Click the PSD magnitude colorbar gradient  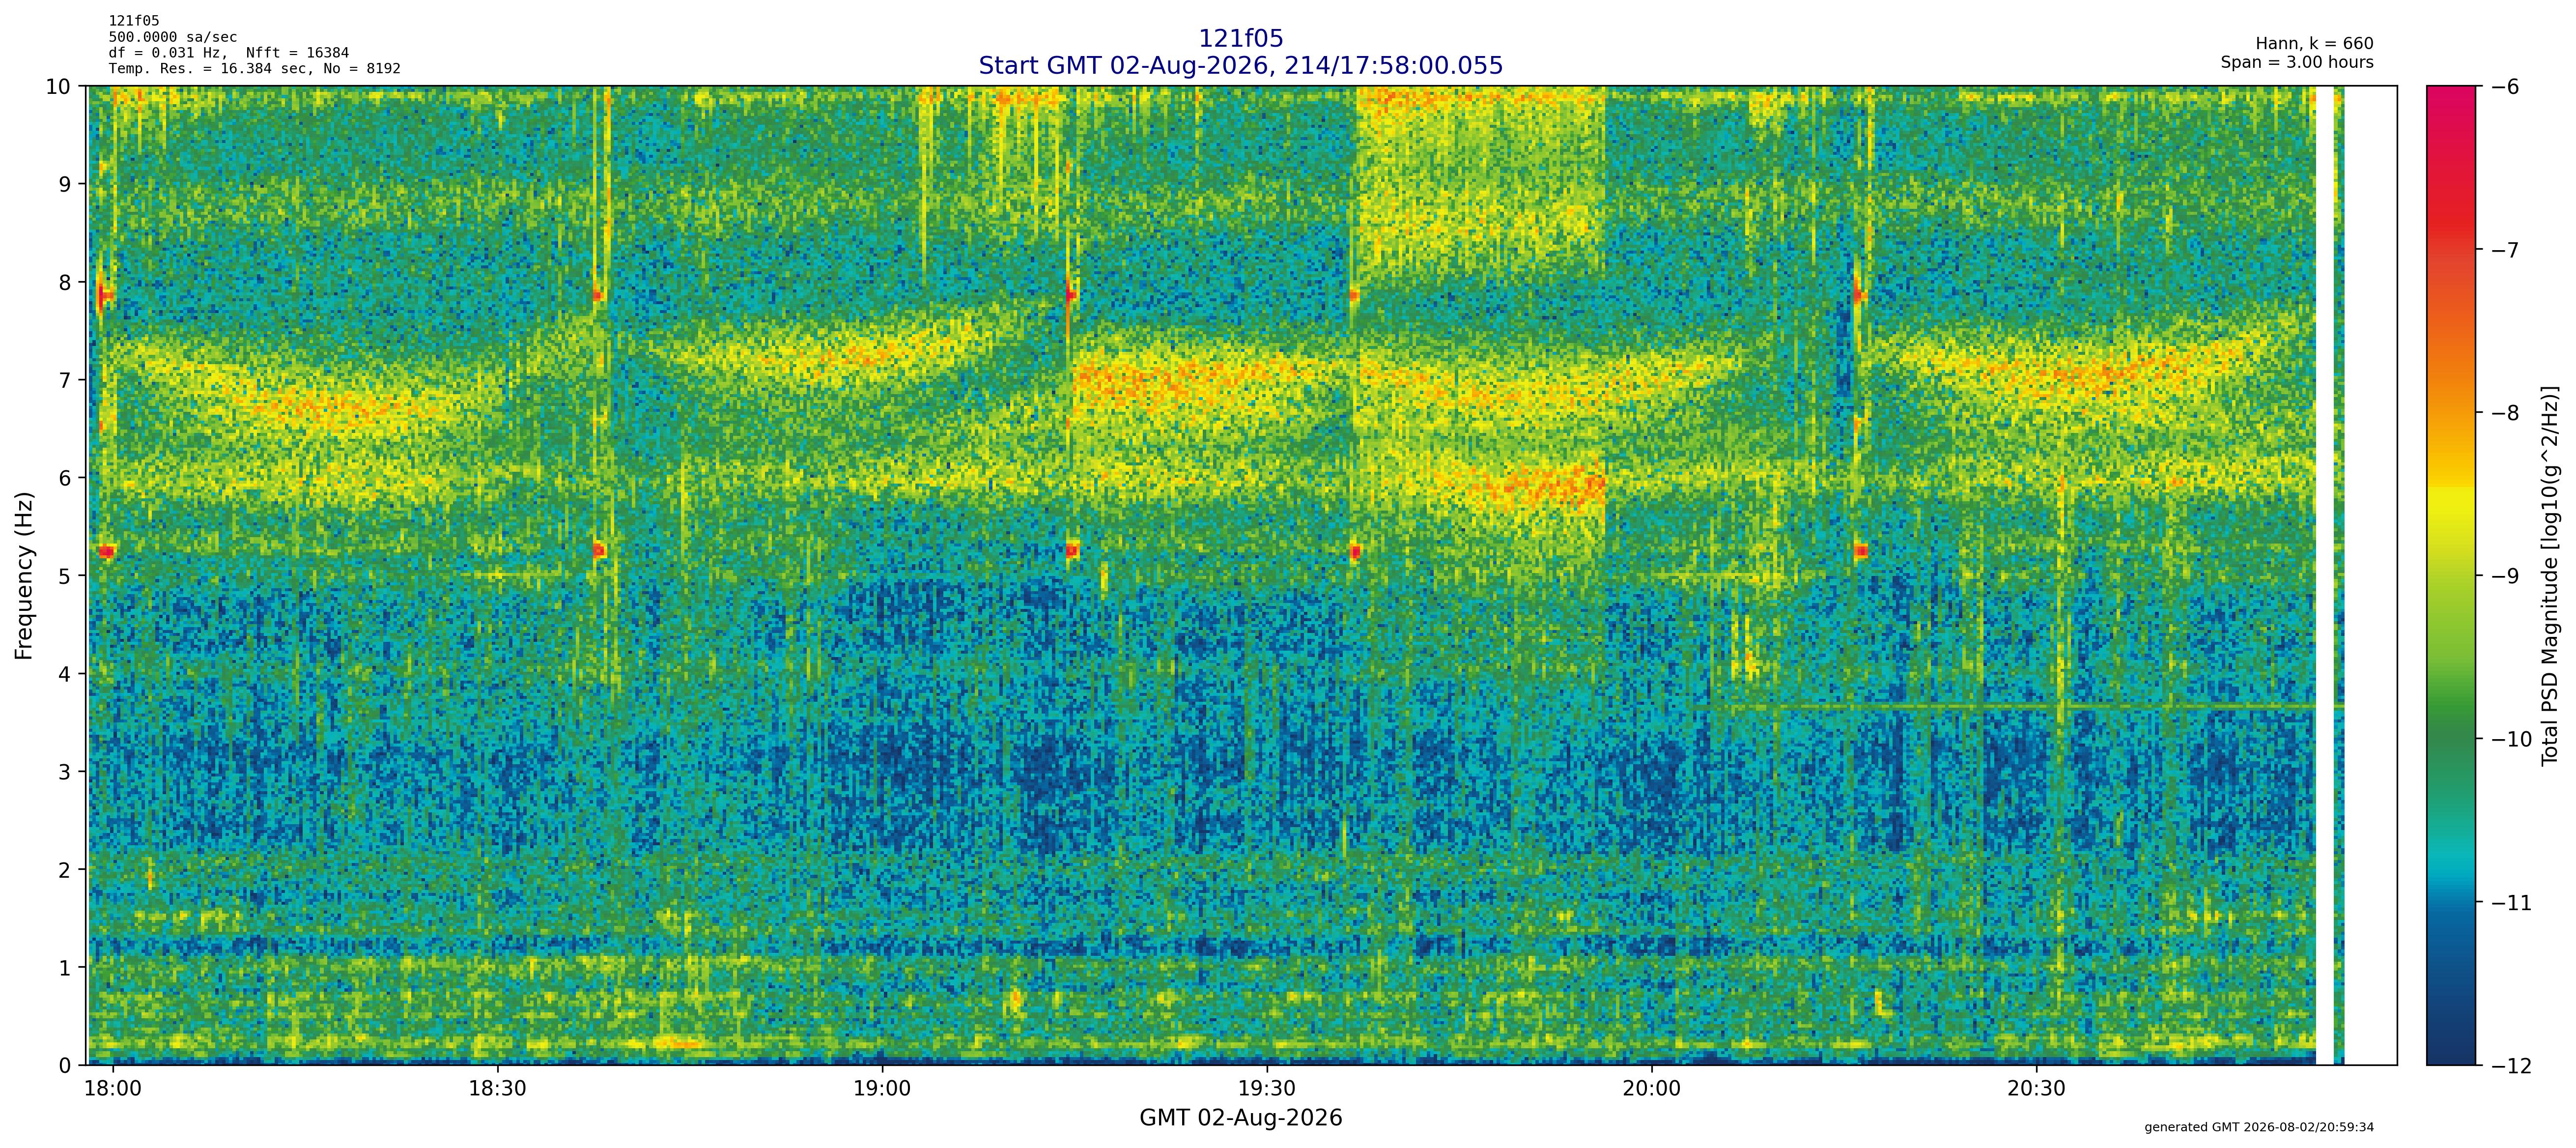2451,575
